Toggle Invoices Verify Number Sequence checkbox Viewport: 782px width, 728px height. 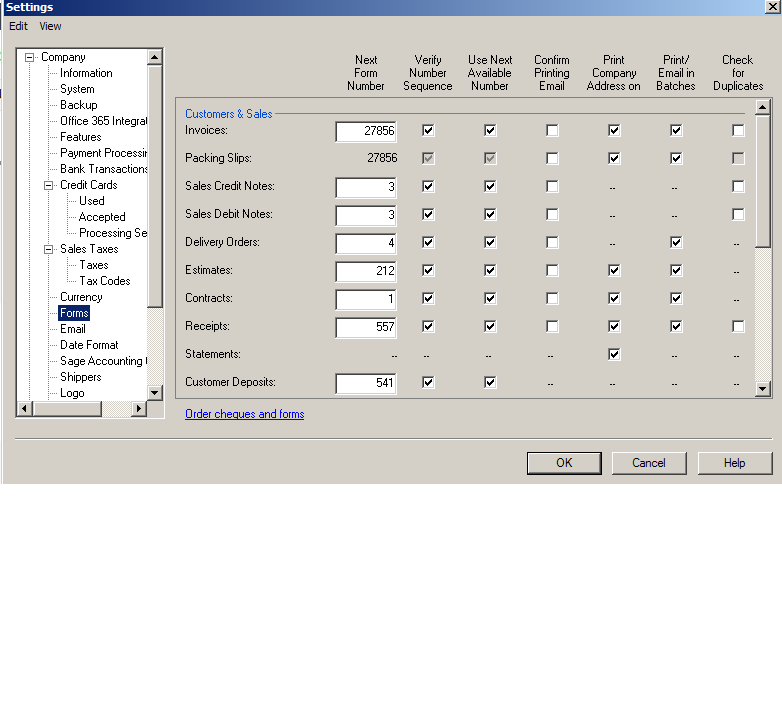428,131
